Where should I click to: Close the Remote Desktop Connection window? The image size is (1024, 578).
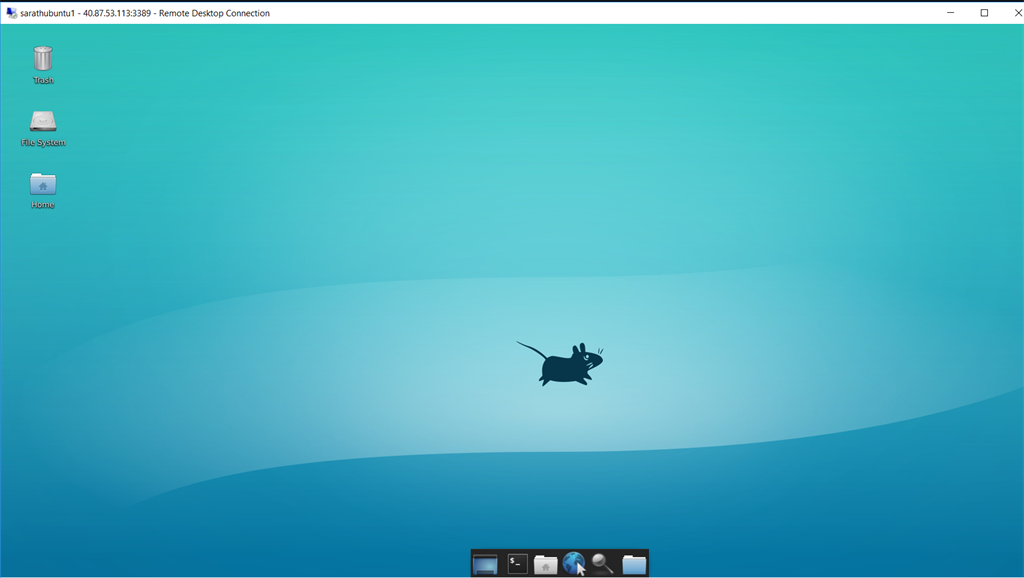[1016, 12]
